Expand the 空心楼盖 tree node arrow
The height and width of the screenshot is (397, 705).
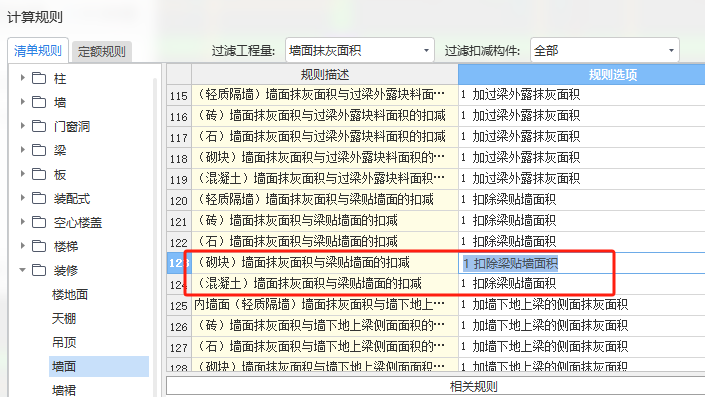click(x=22, y=222)
